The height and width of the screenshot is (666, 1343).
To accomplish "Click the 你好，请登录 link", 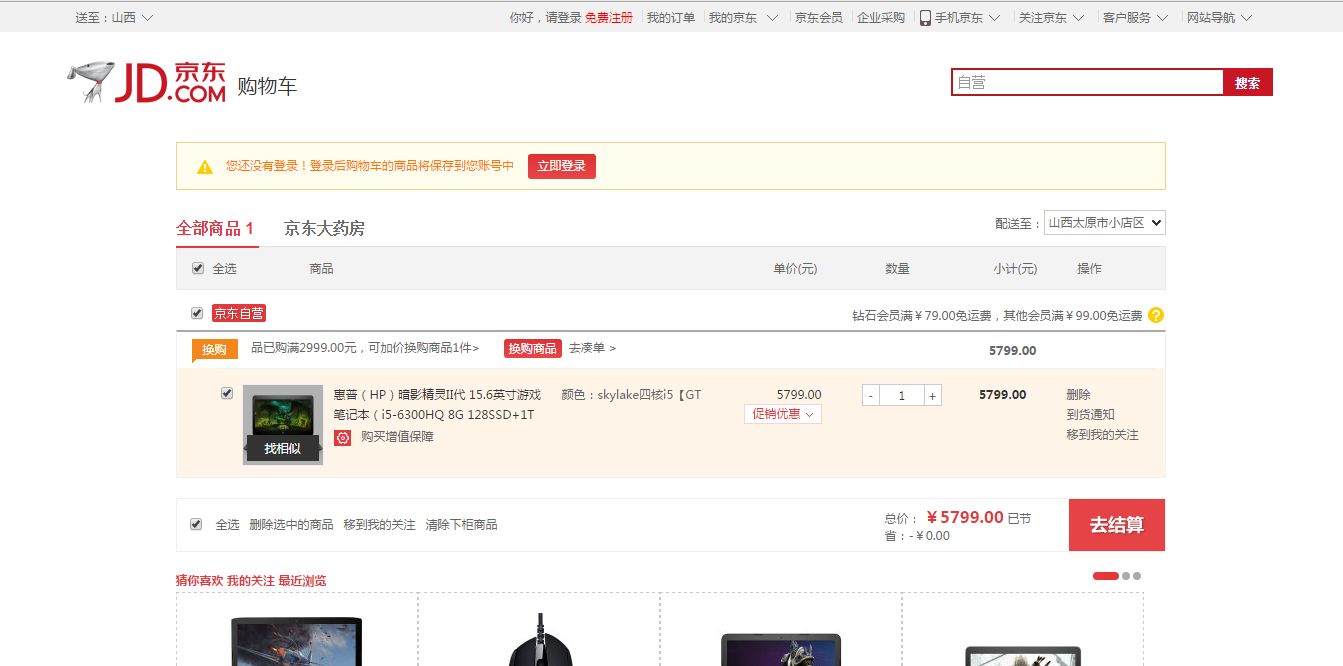I will pos(545,18).
